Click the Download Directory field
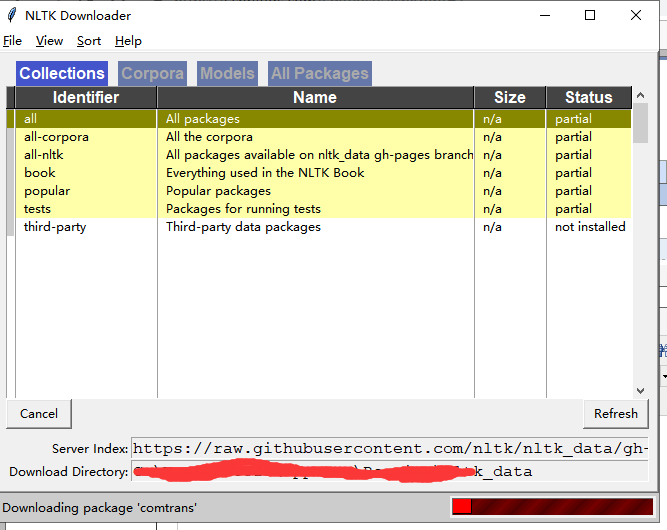 click(390, 471)
